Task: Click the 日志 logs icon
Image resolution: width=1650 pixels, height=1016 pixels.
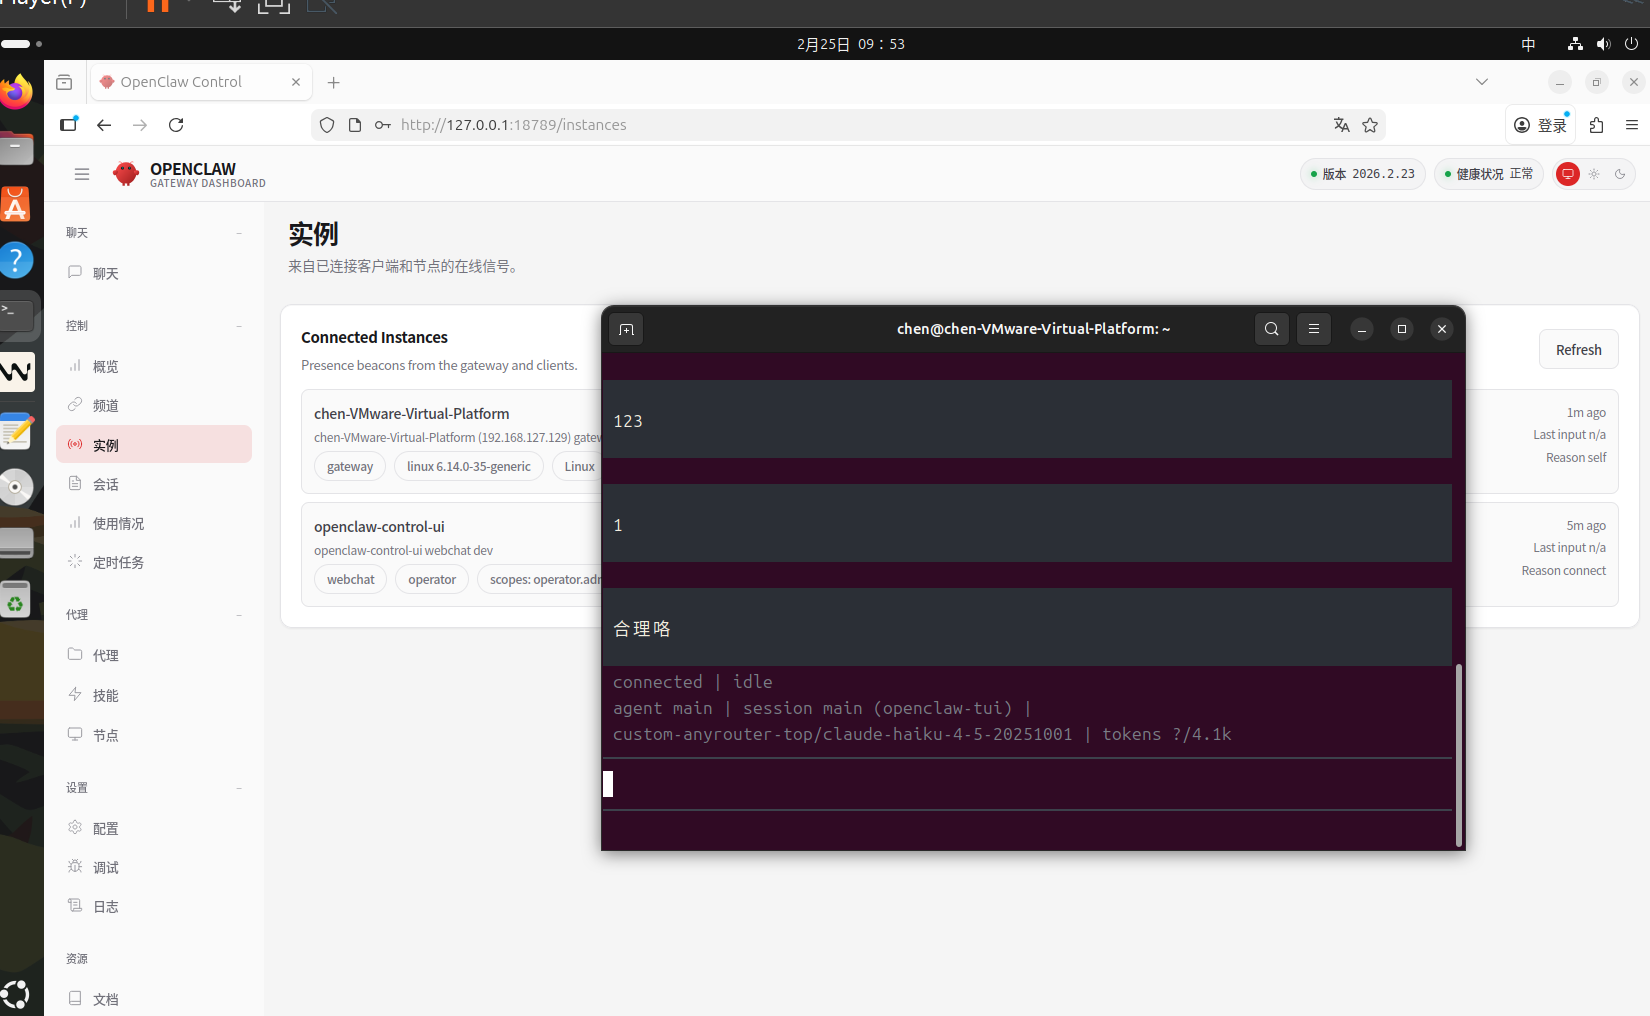Action: 75,905
